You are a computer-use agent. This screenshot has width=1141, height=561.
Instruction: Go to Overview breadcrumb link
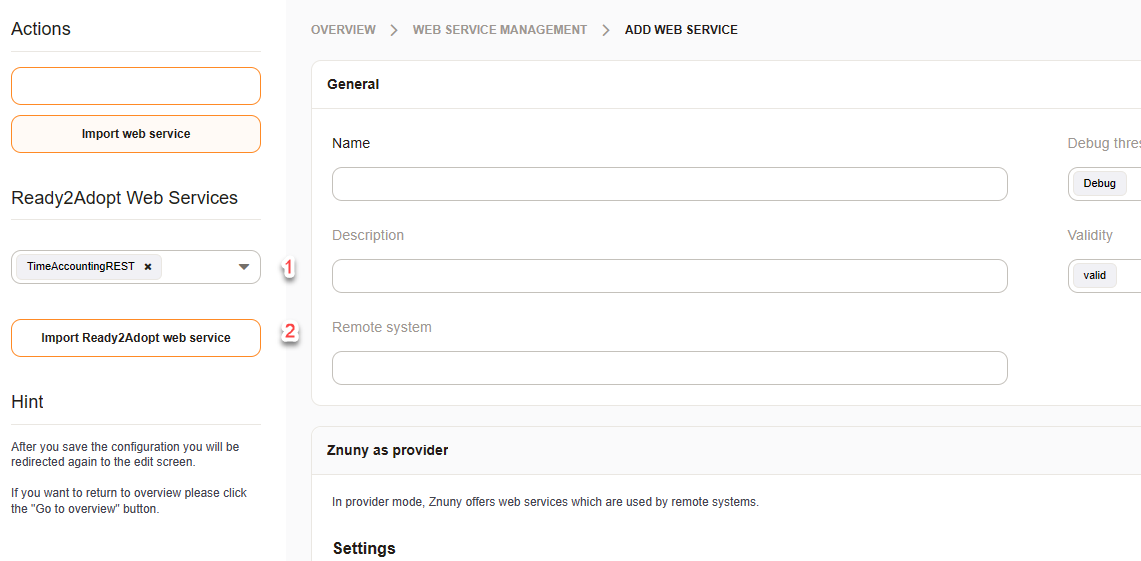(x=343, y=30)
